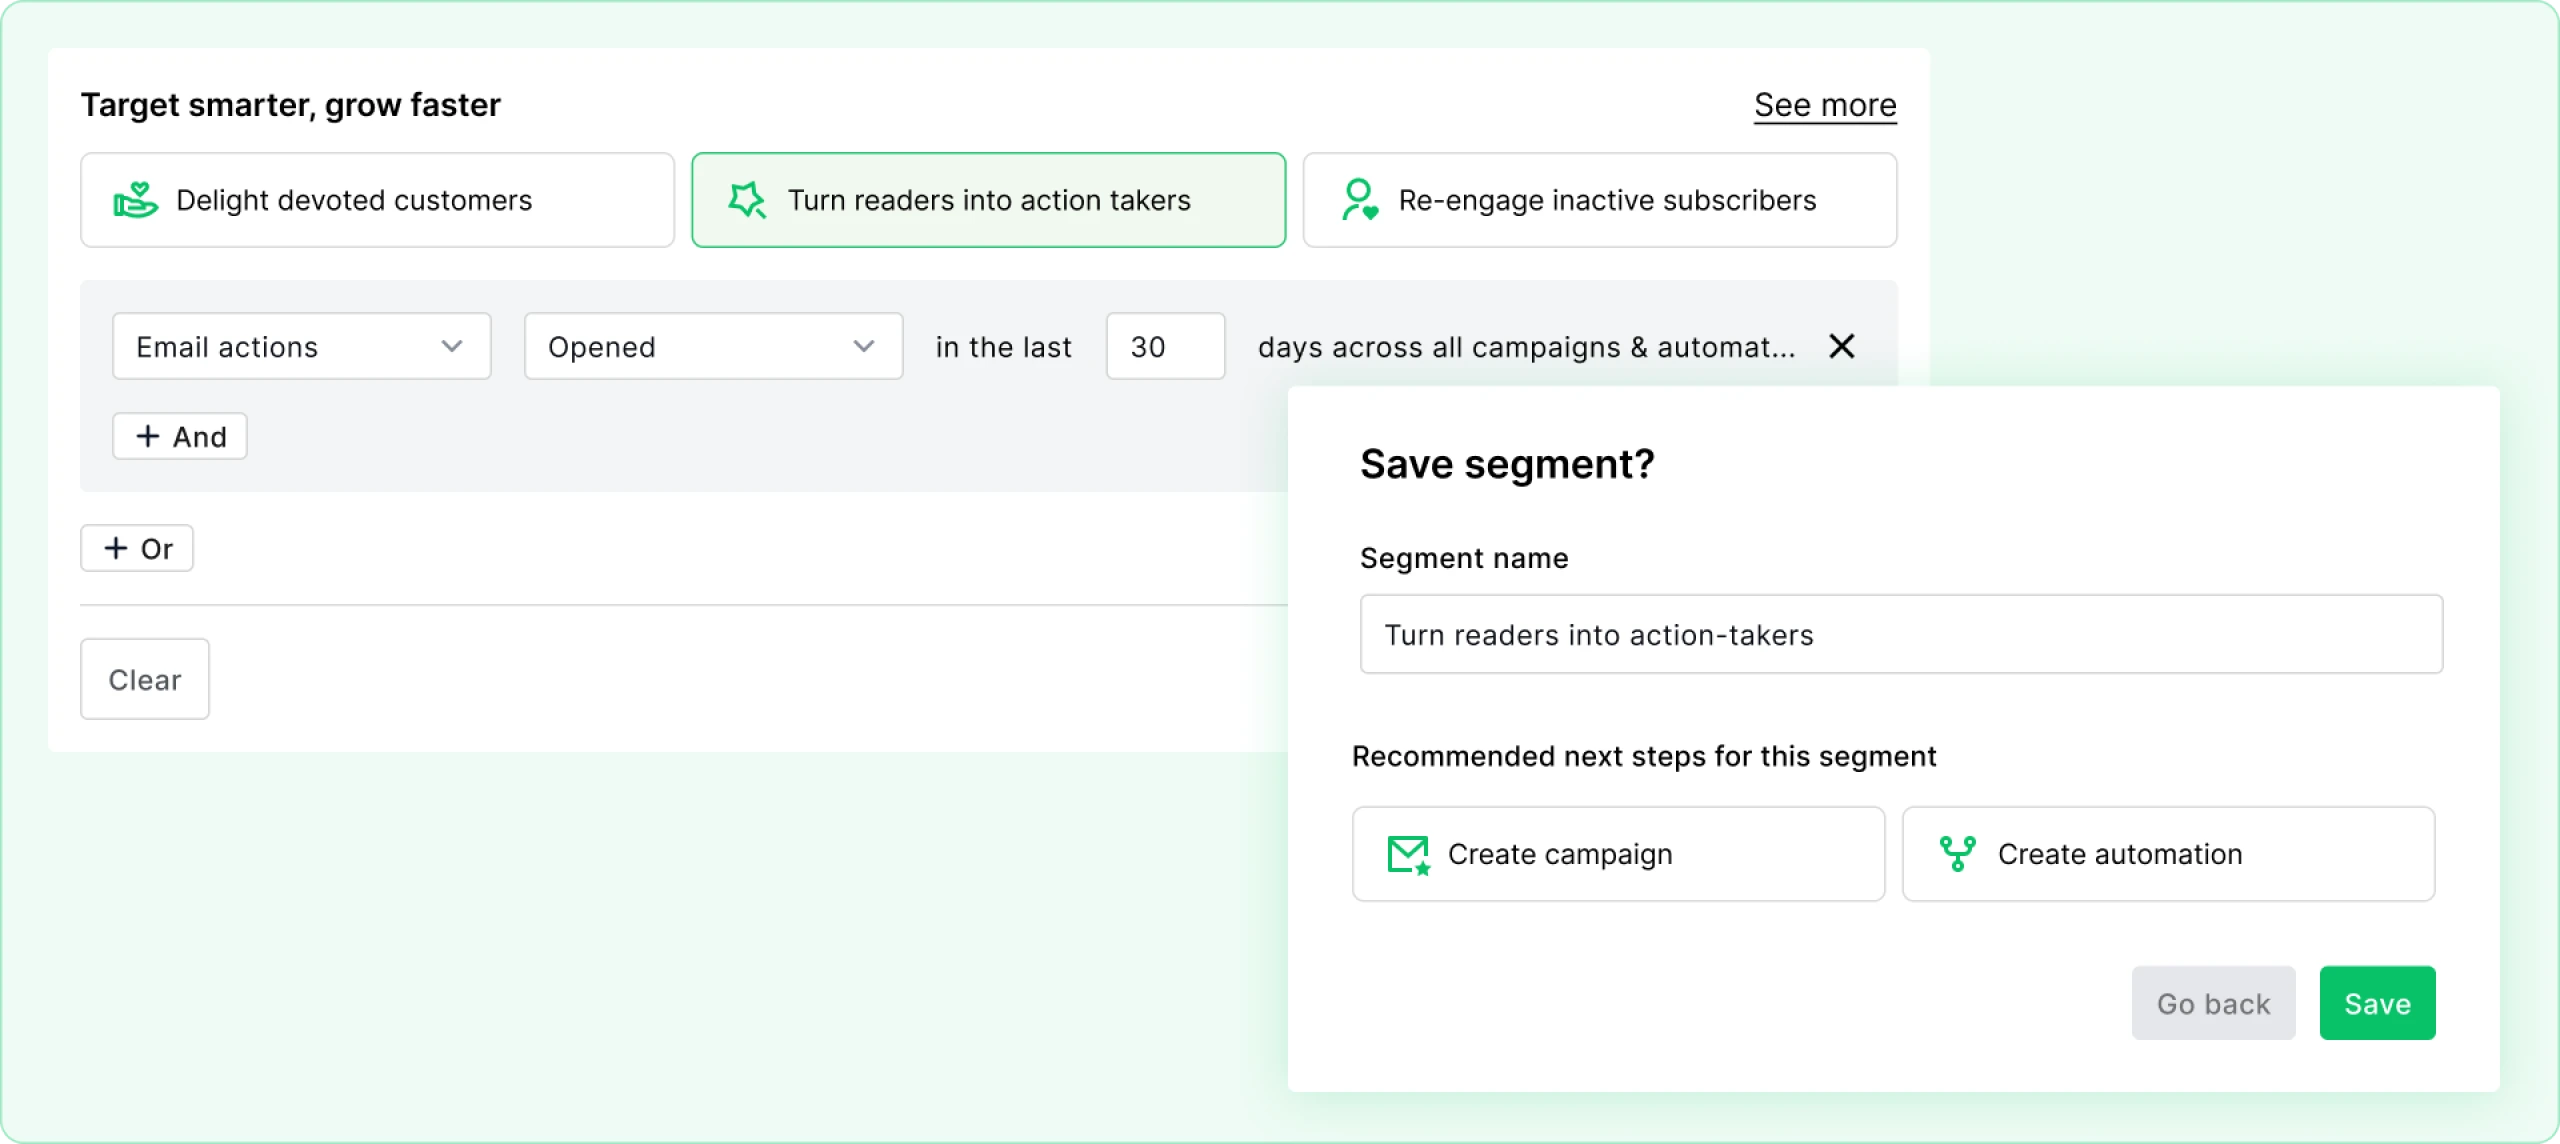
Task: Remove the email actions condition with X
Action: 1841,346
